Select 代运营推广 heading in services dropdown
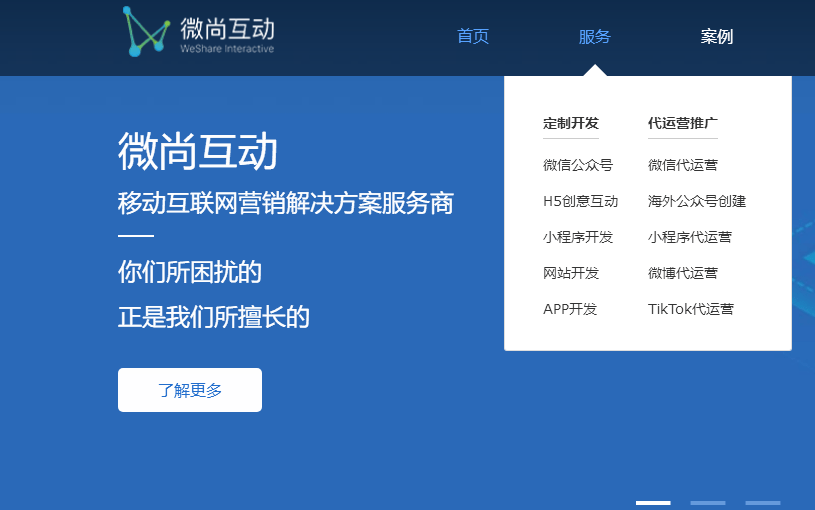The height and width of the screenshot is (510, 815). point(682,123)
